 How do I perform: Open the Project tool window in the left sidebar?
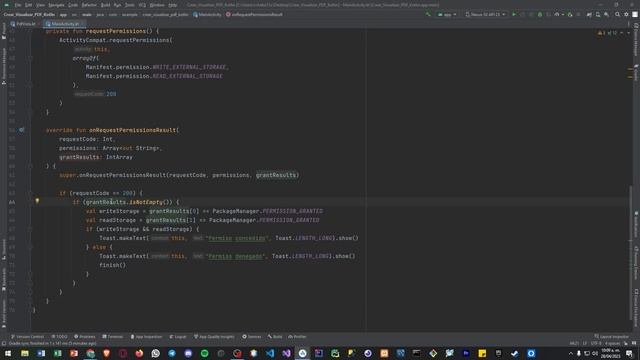tap(4, 31)
